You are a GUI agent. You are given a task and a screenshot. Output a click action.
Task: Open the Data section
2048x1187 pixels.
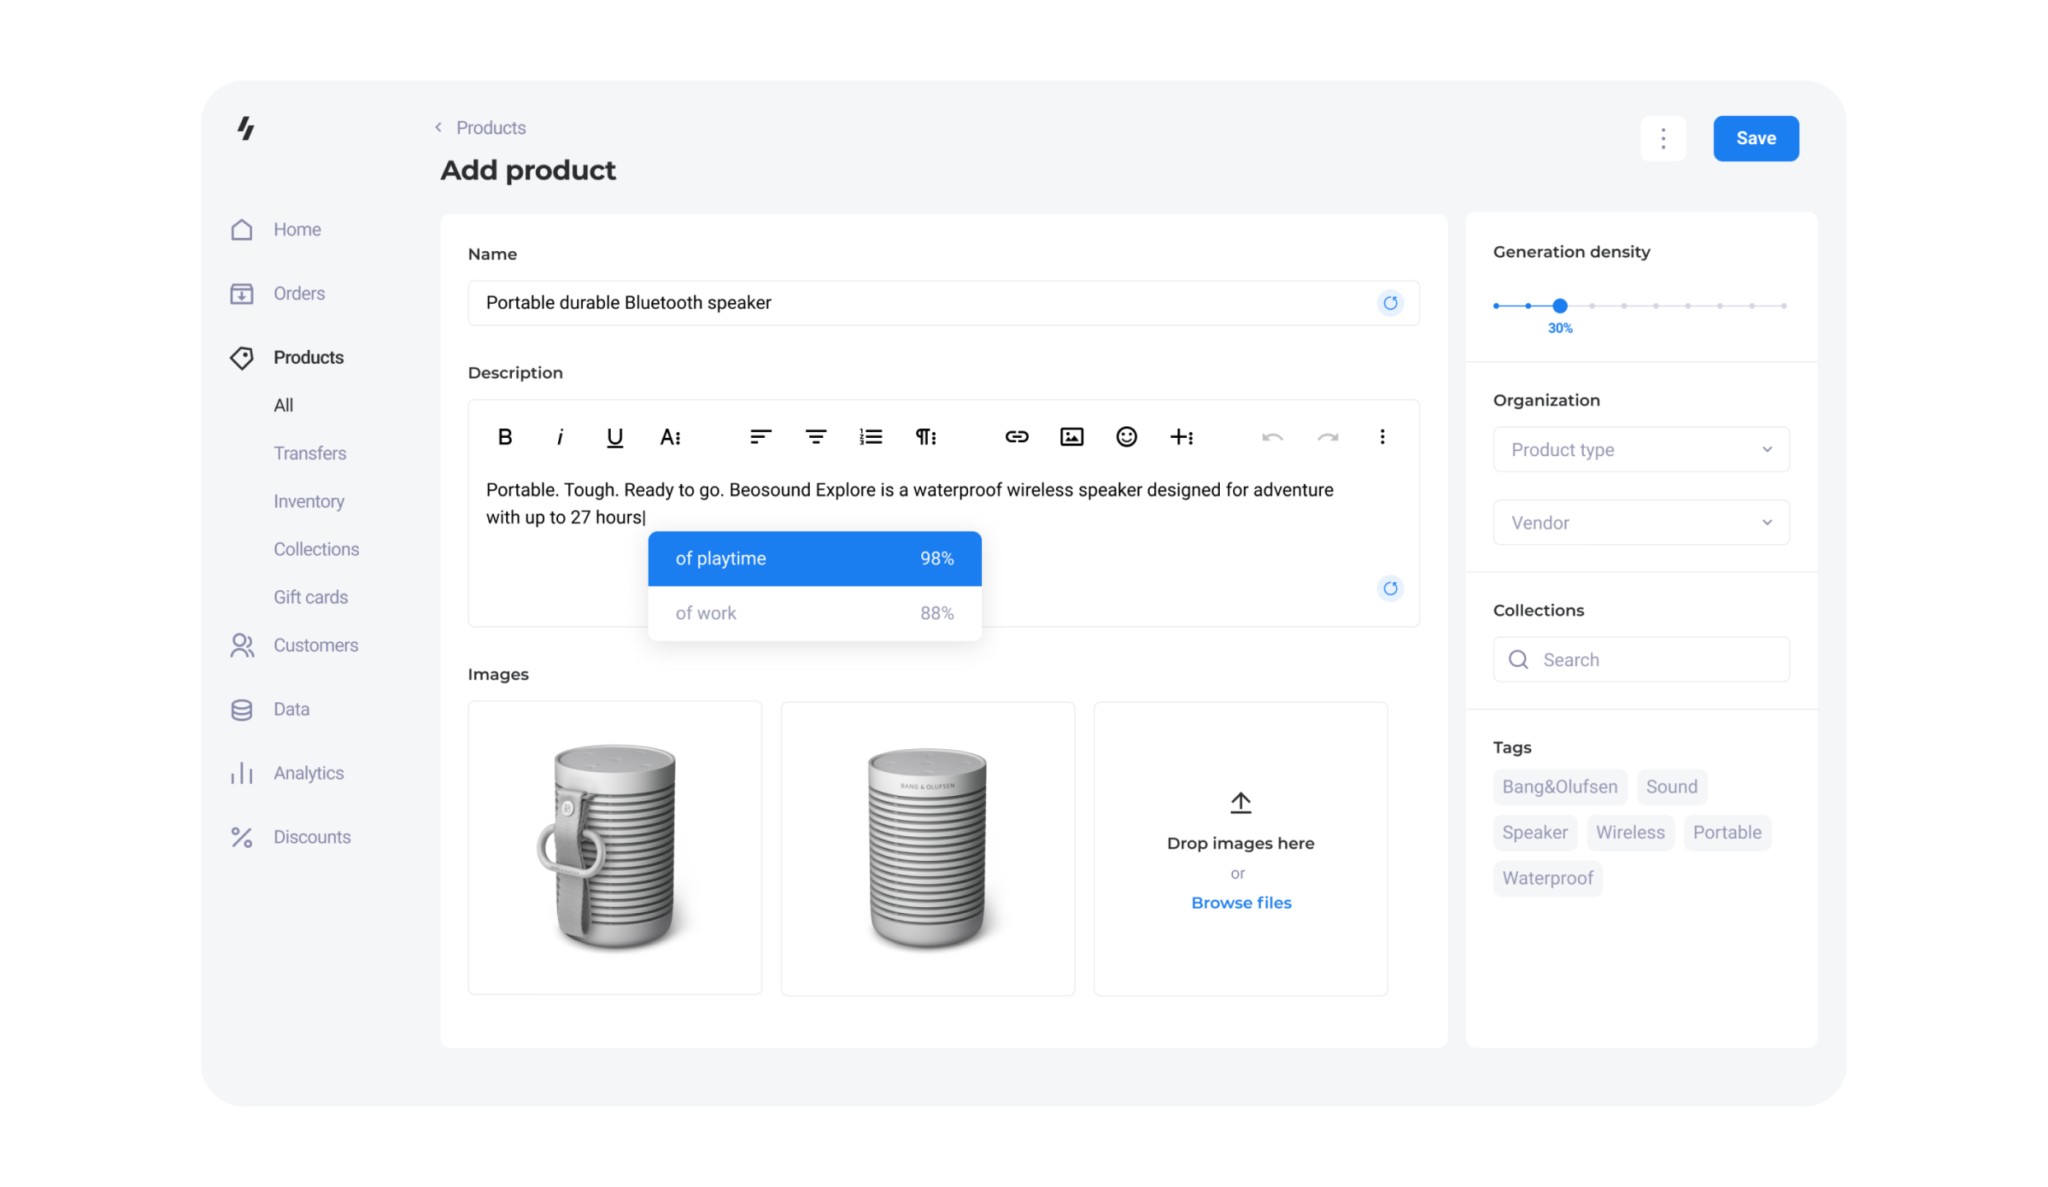click(x=270, y=710)
